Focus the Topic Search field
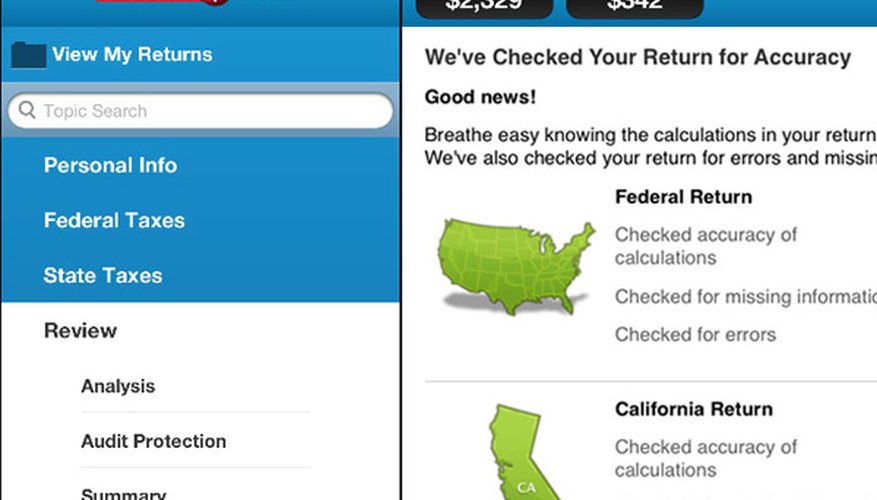 pyautogui.click(x=200, y=111)
